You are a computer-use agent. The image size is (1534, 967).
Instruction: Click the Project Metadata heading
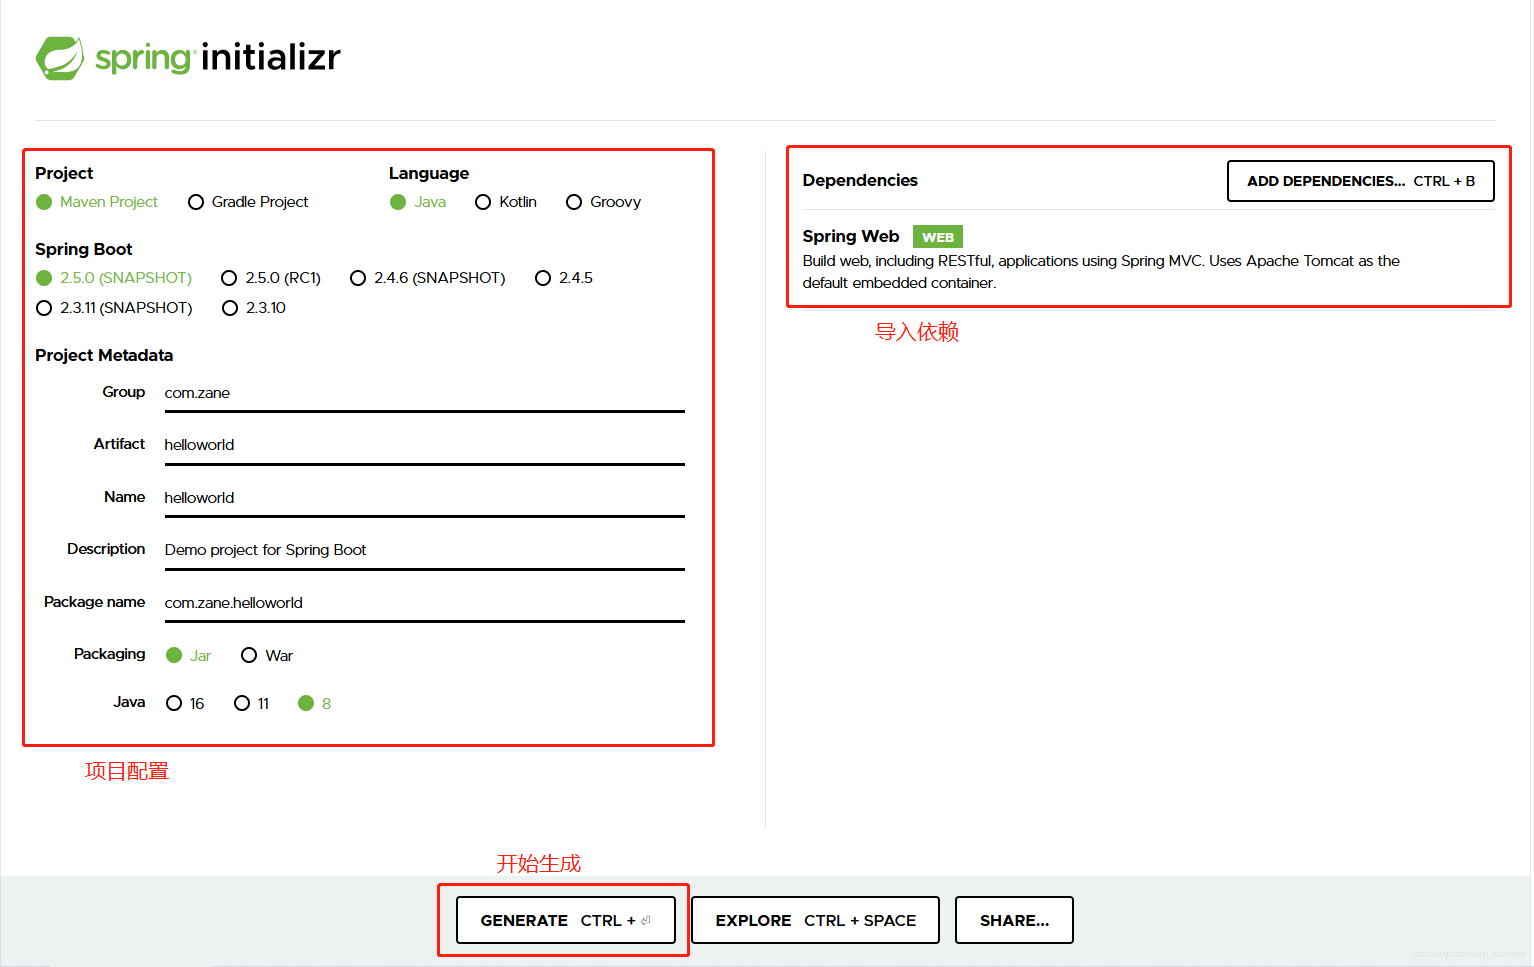point(104,355)
